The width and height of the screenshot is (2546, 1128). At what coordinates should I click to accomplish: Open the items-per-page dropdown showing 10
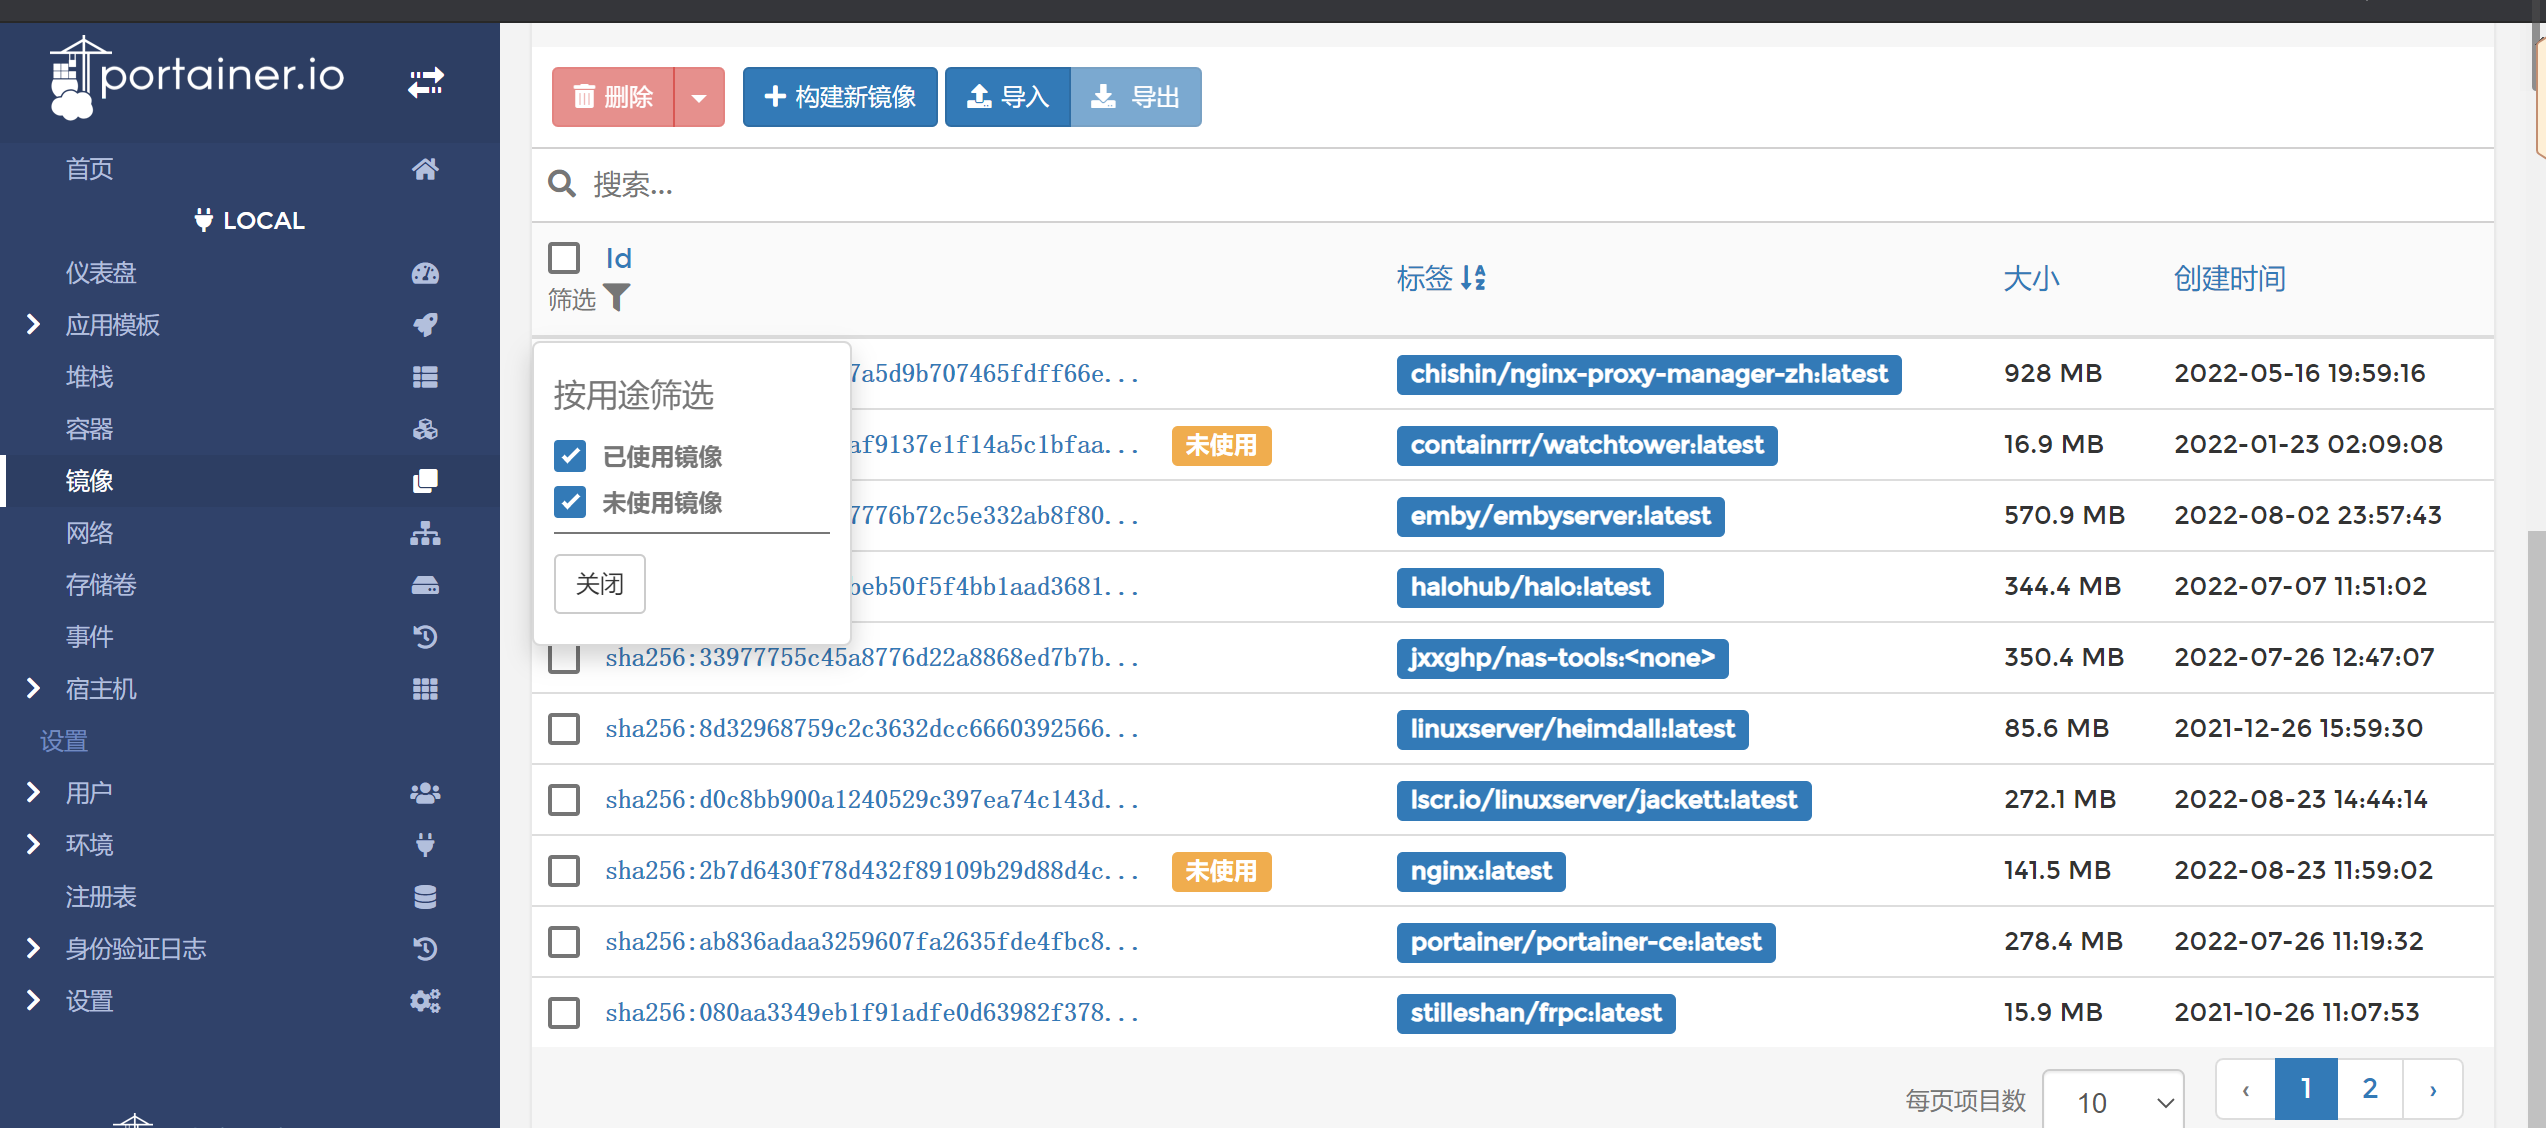click(x=2113, y=1101)
